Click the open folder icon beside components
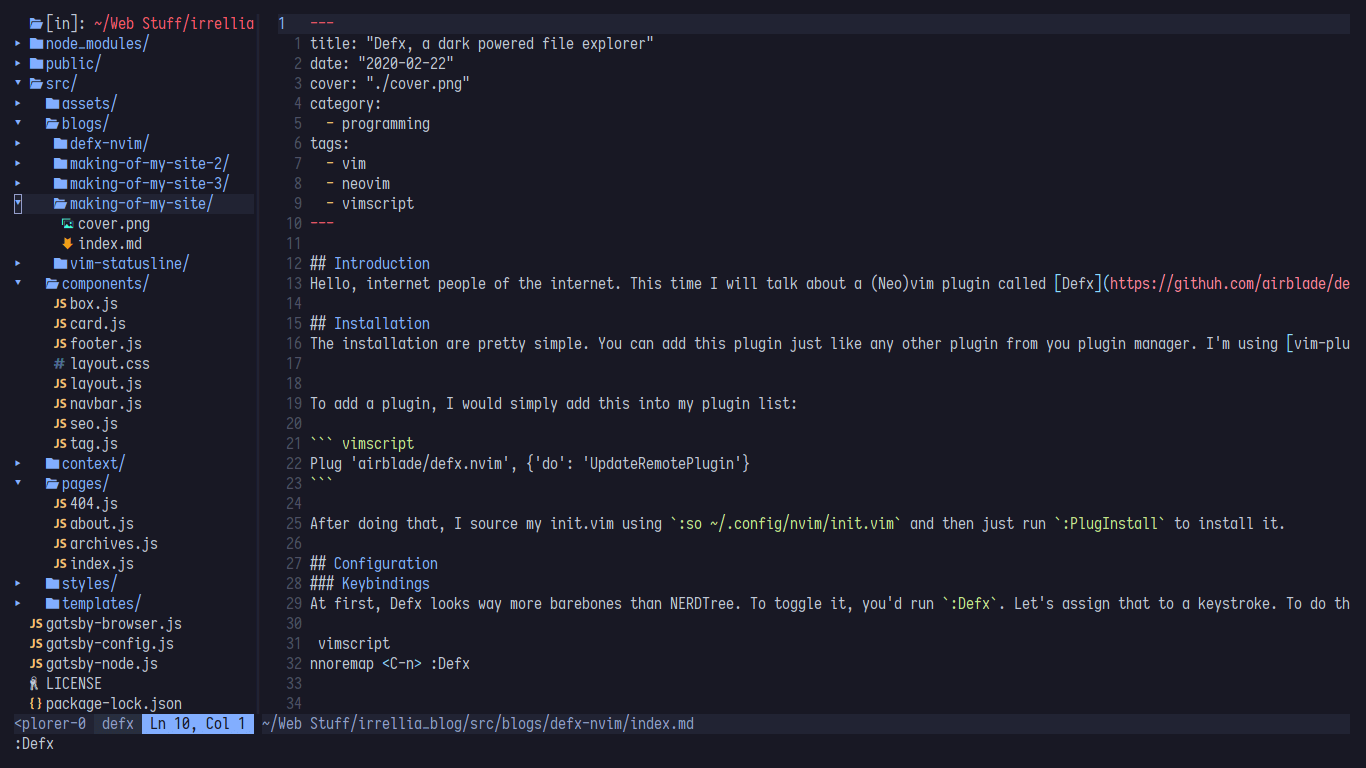Viewport: 1366px width, 768px height. pyautogui.click(x=52, y=284)
